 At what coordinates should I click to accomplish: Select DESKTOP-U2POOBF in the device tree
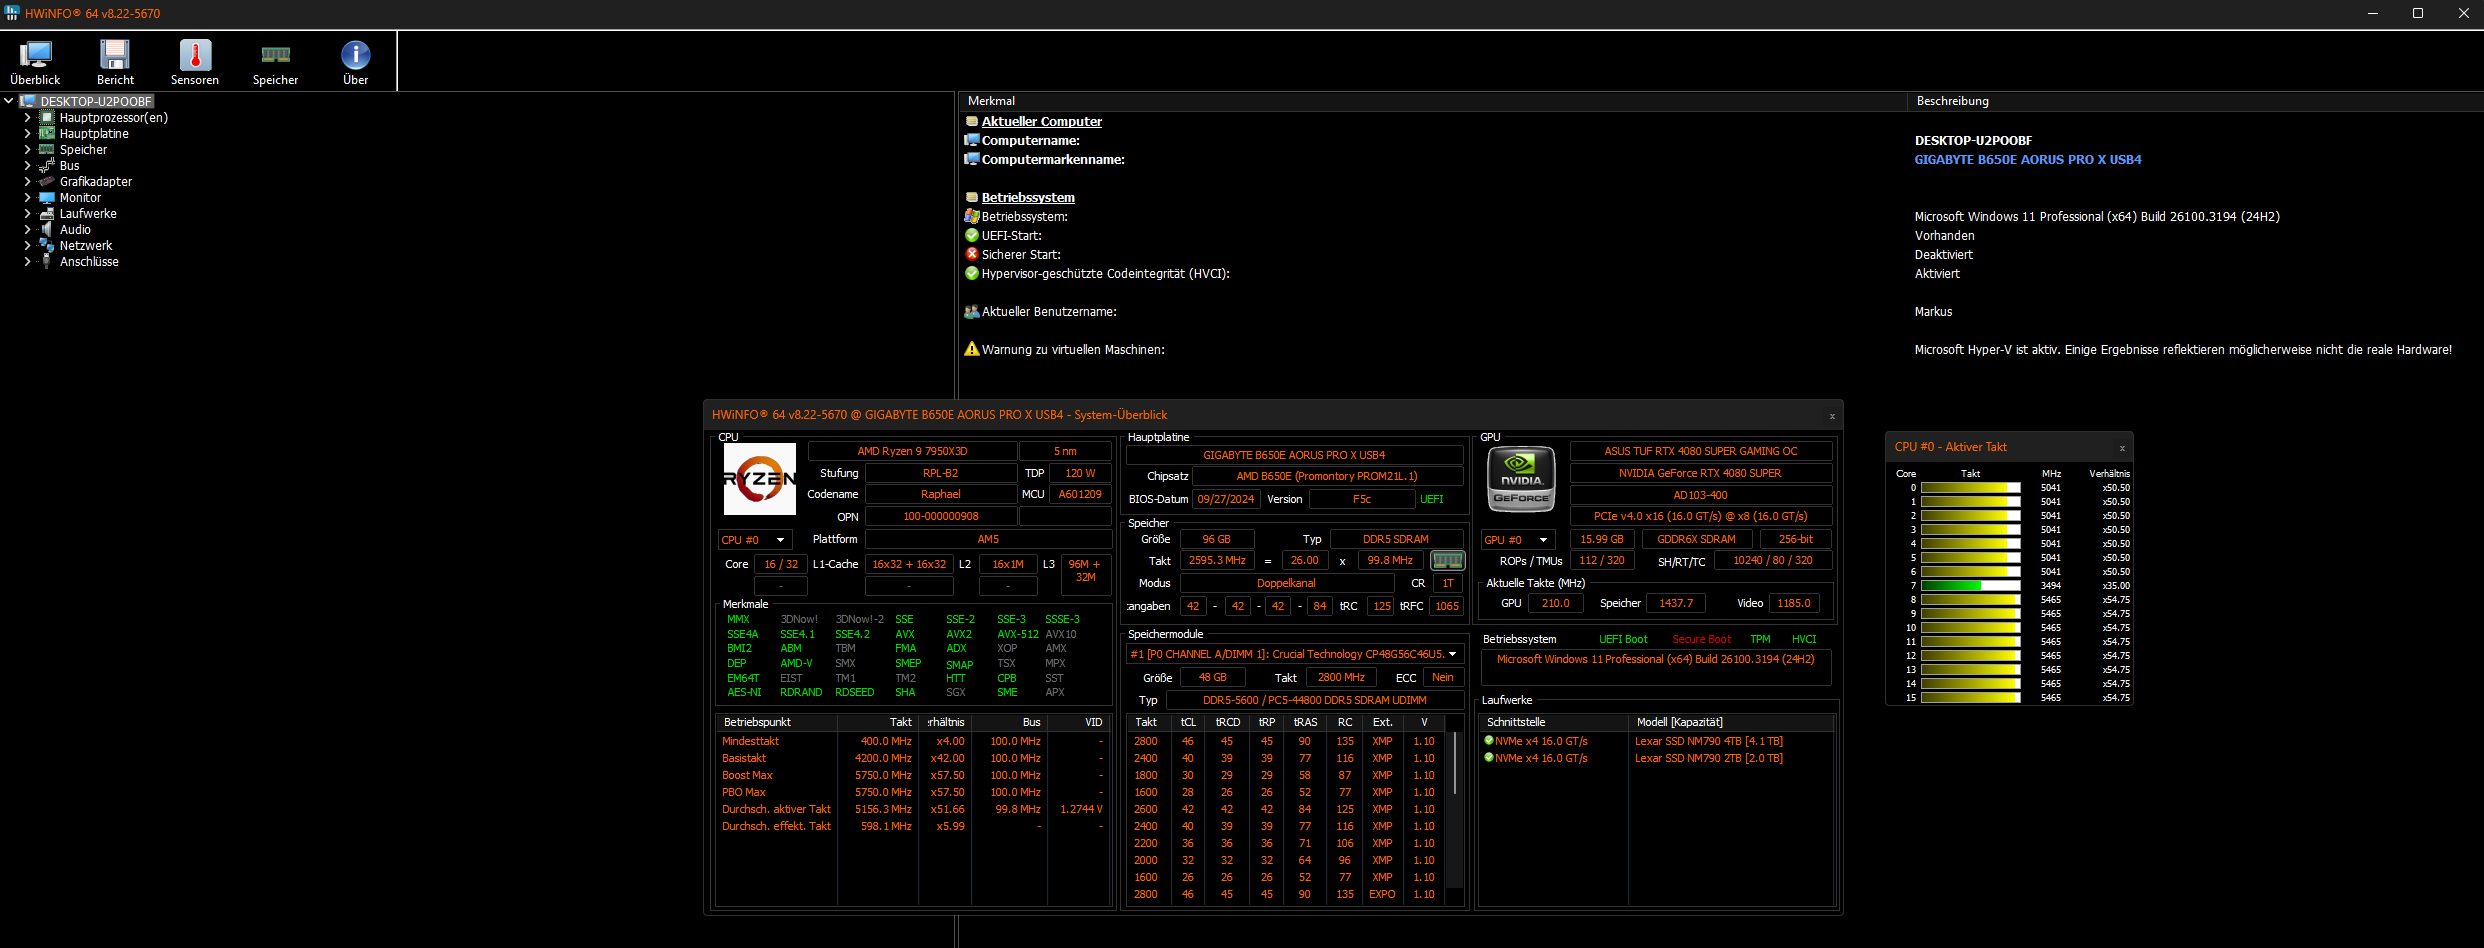[96, 102]
